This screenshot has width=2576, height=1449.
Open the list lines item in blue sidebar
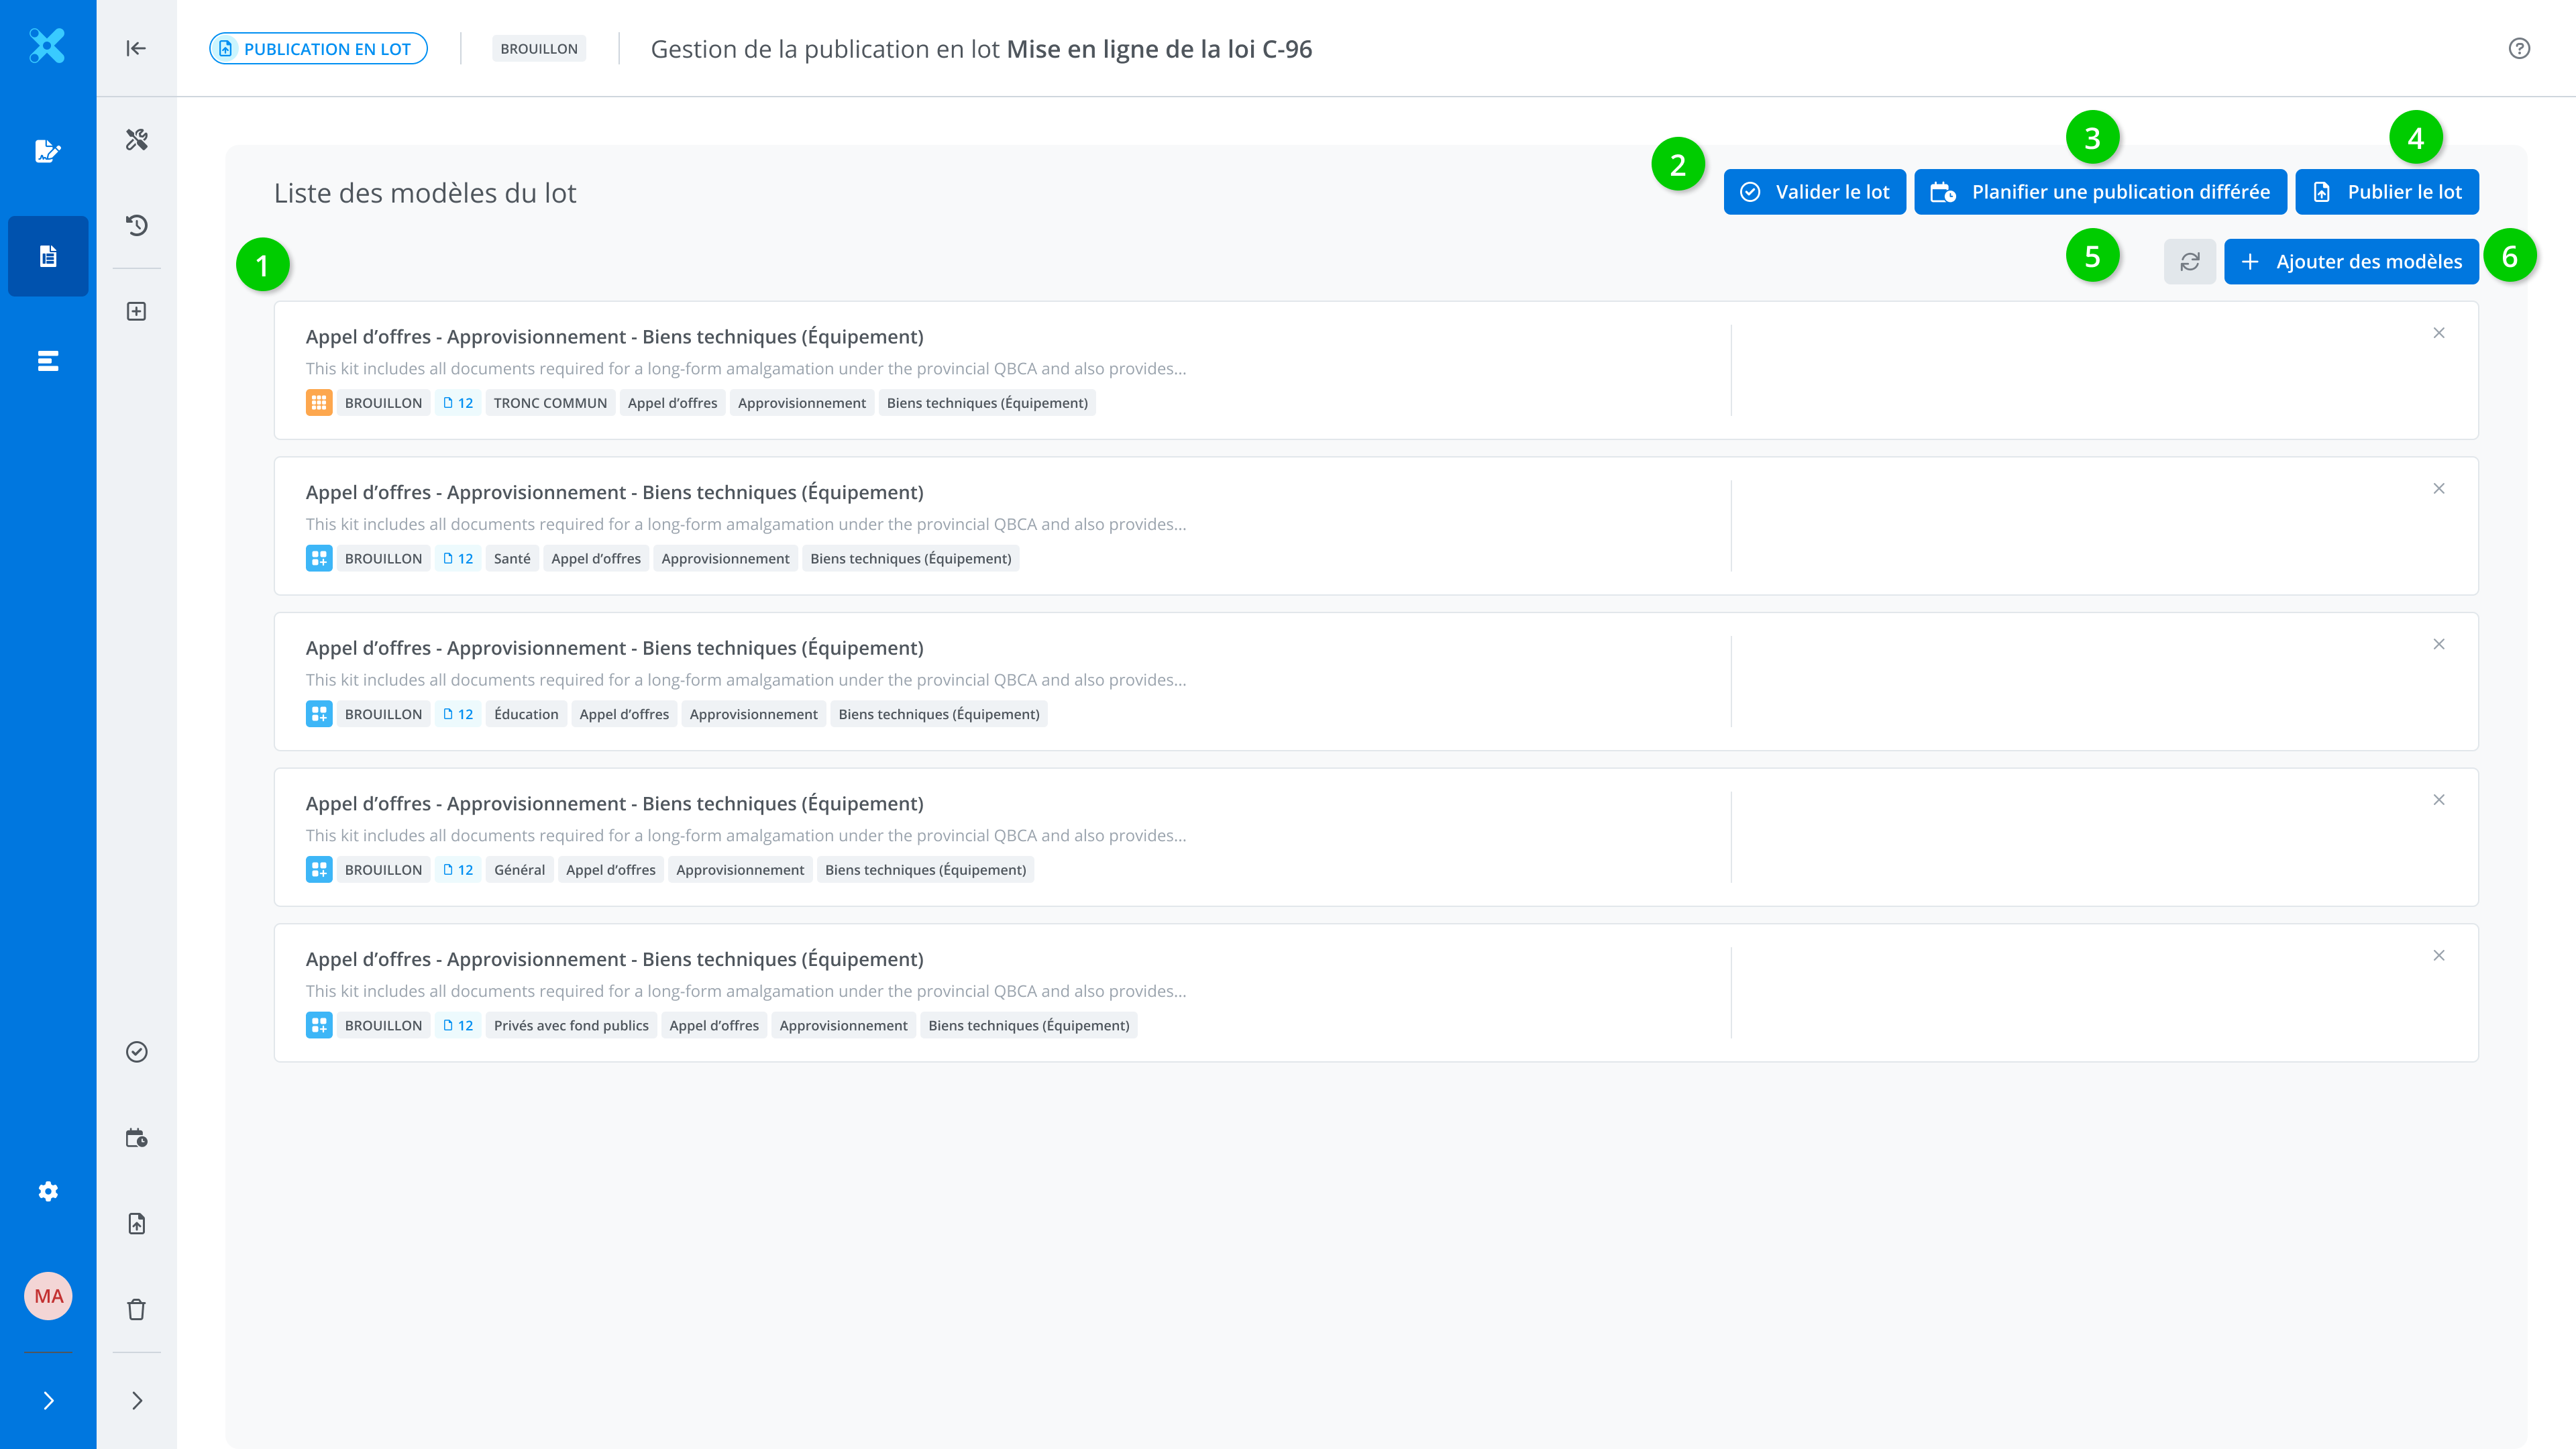[48, 361]
